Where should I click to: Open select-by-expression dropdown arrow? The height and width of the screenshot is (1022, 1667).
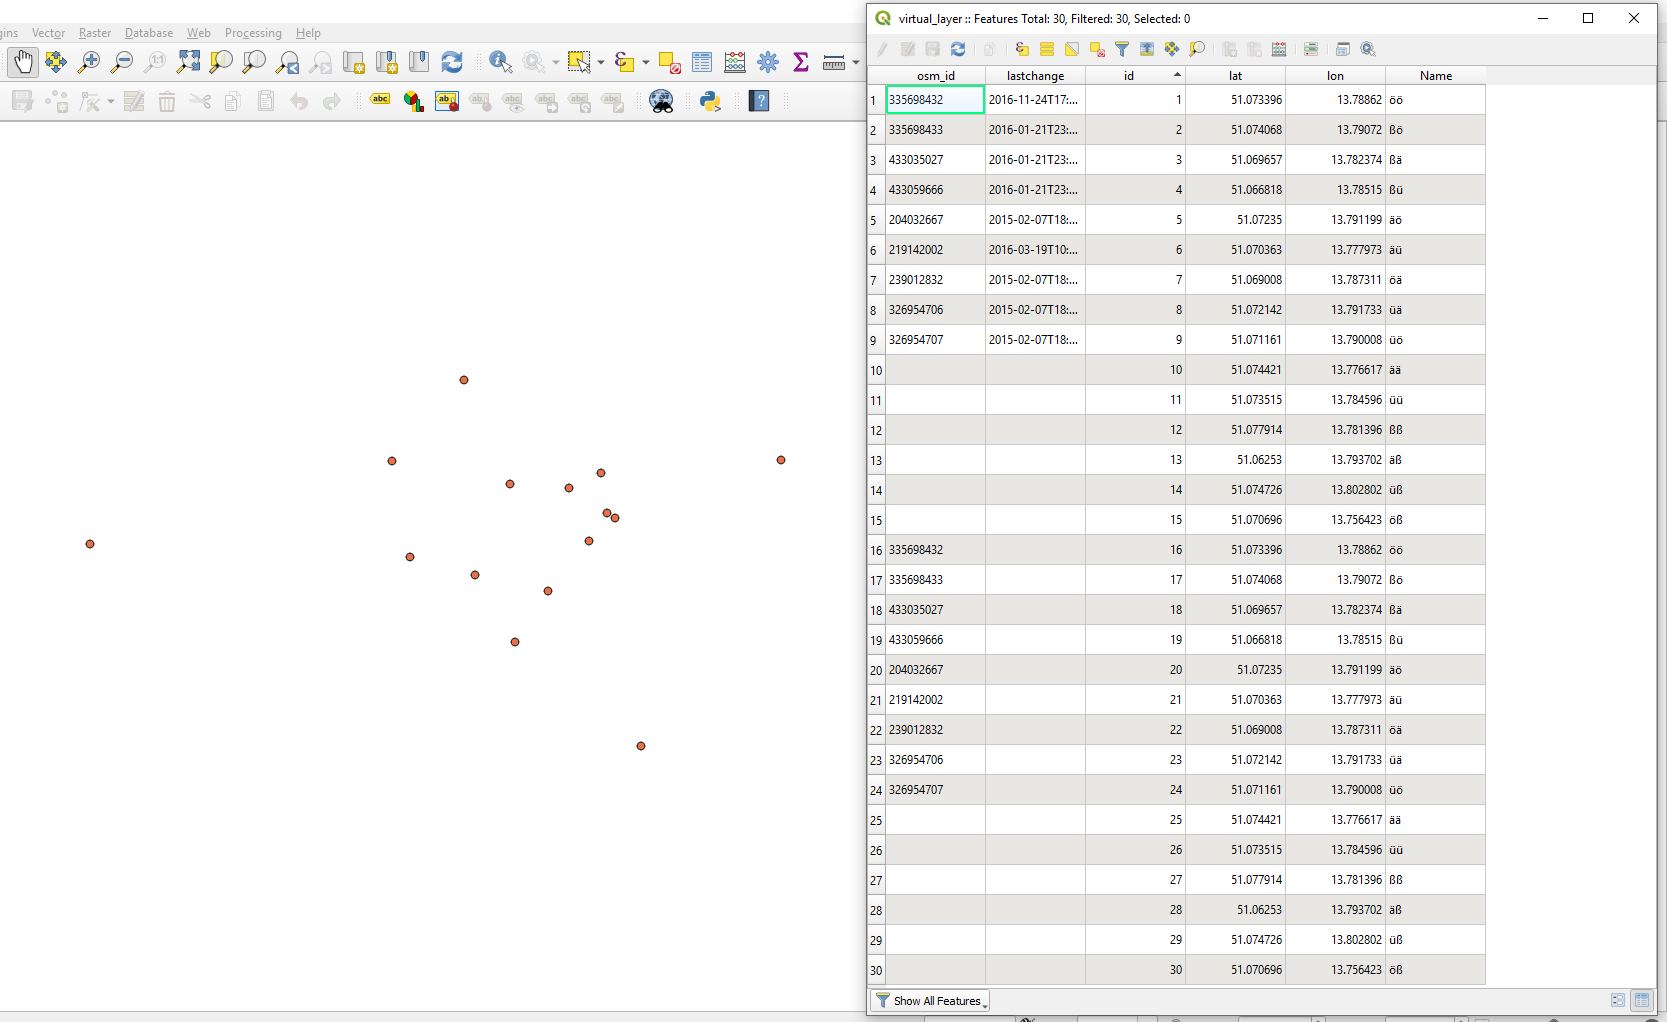click(x=645, y=62)
